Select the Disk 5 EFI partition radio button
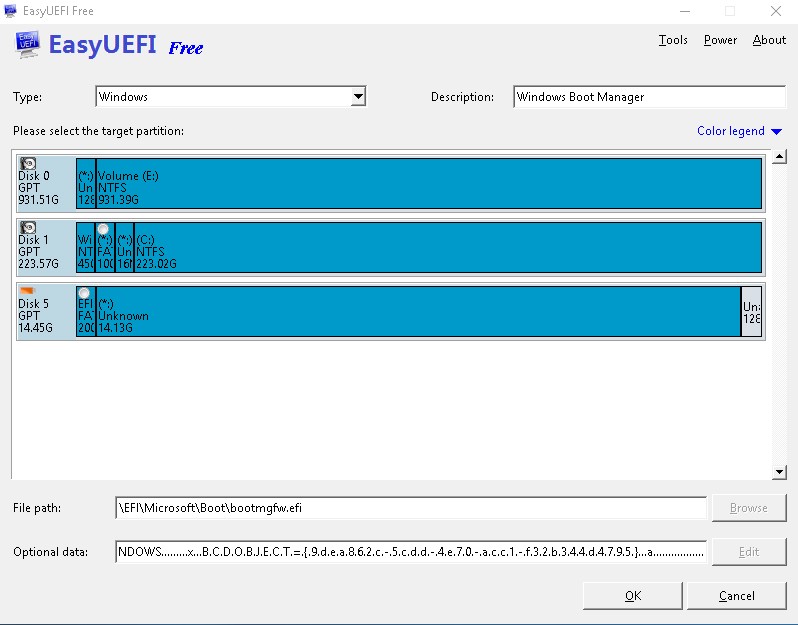This screenshot has width=798, height=625. click(x=84, y=293)
